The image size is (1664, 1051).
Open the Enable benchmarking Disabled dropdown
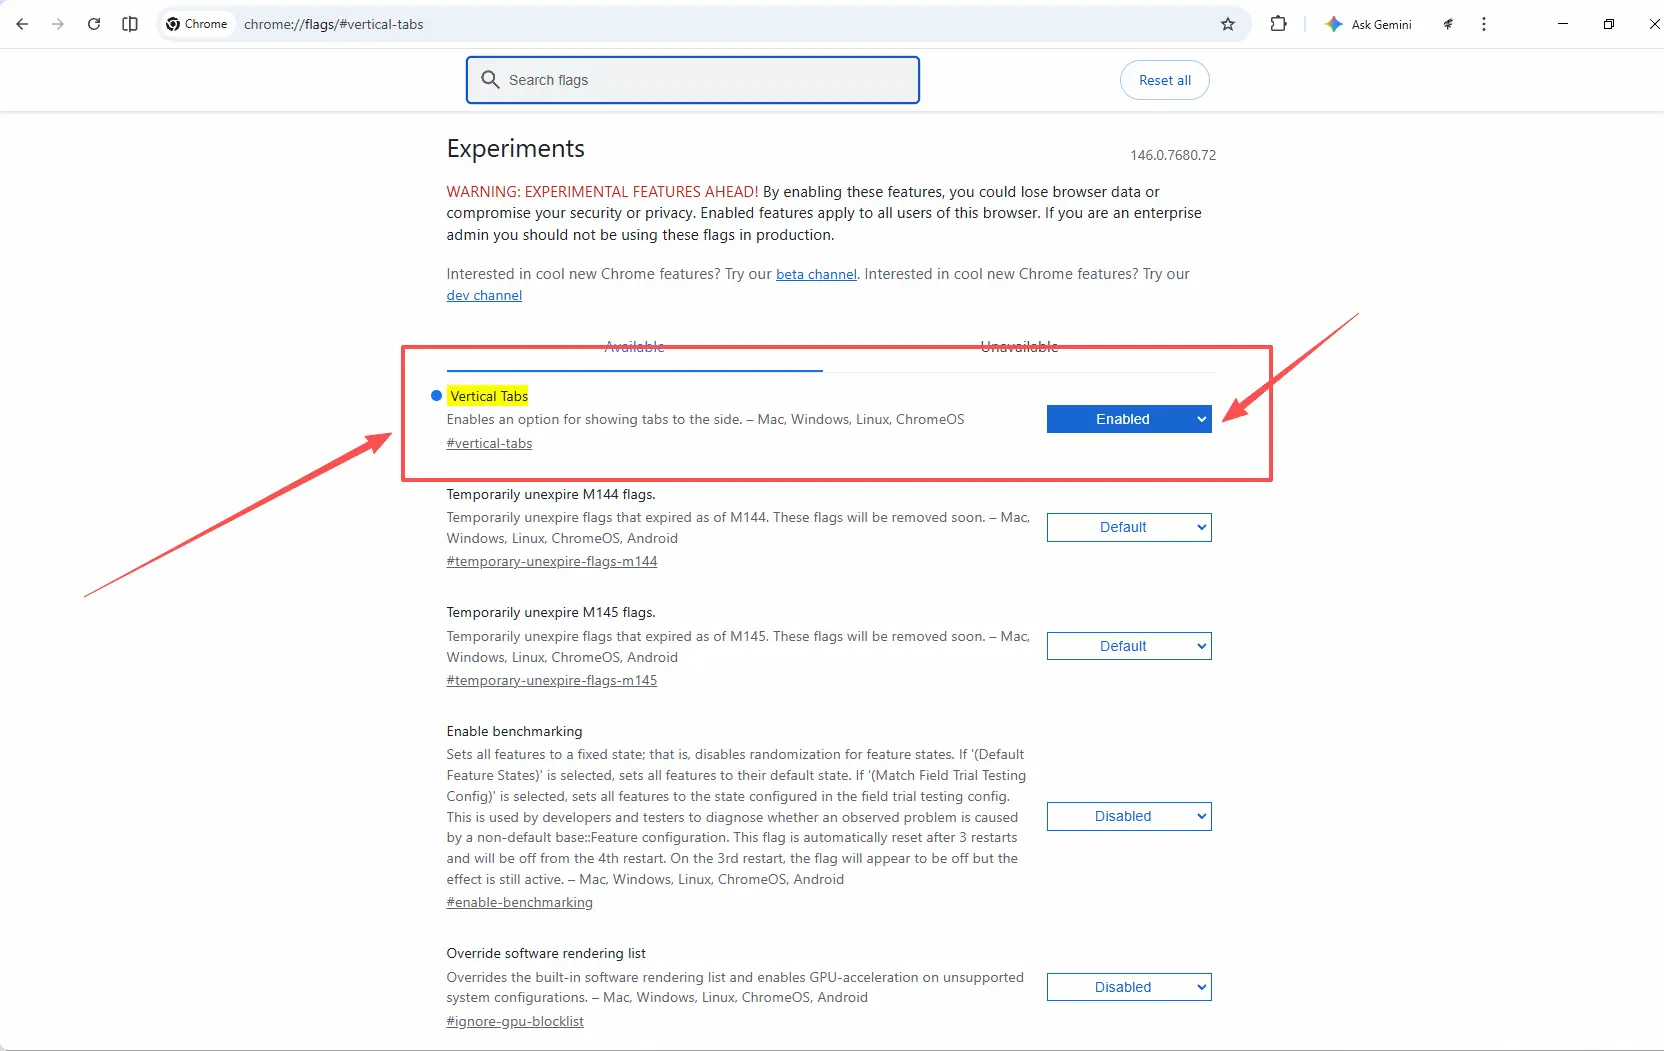coord(1128,816)
